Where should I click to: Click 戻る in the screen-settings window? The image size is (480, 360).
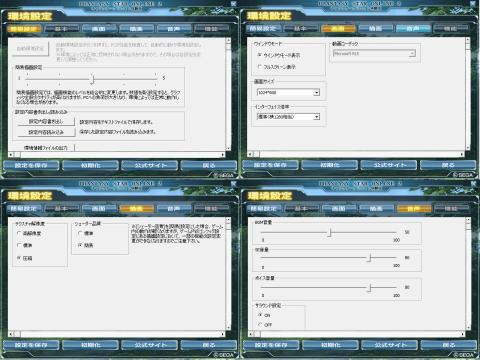tap(448, 165)
